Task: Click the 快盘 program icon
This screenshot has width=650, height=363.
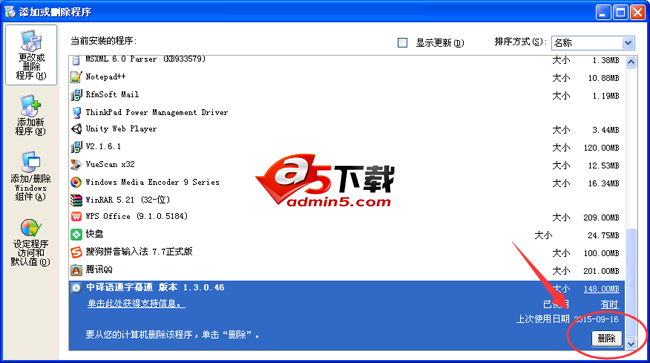Action: pyautogui.click(x=76, y=235)
